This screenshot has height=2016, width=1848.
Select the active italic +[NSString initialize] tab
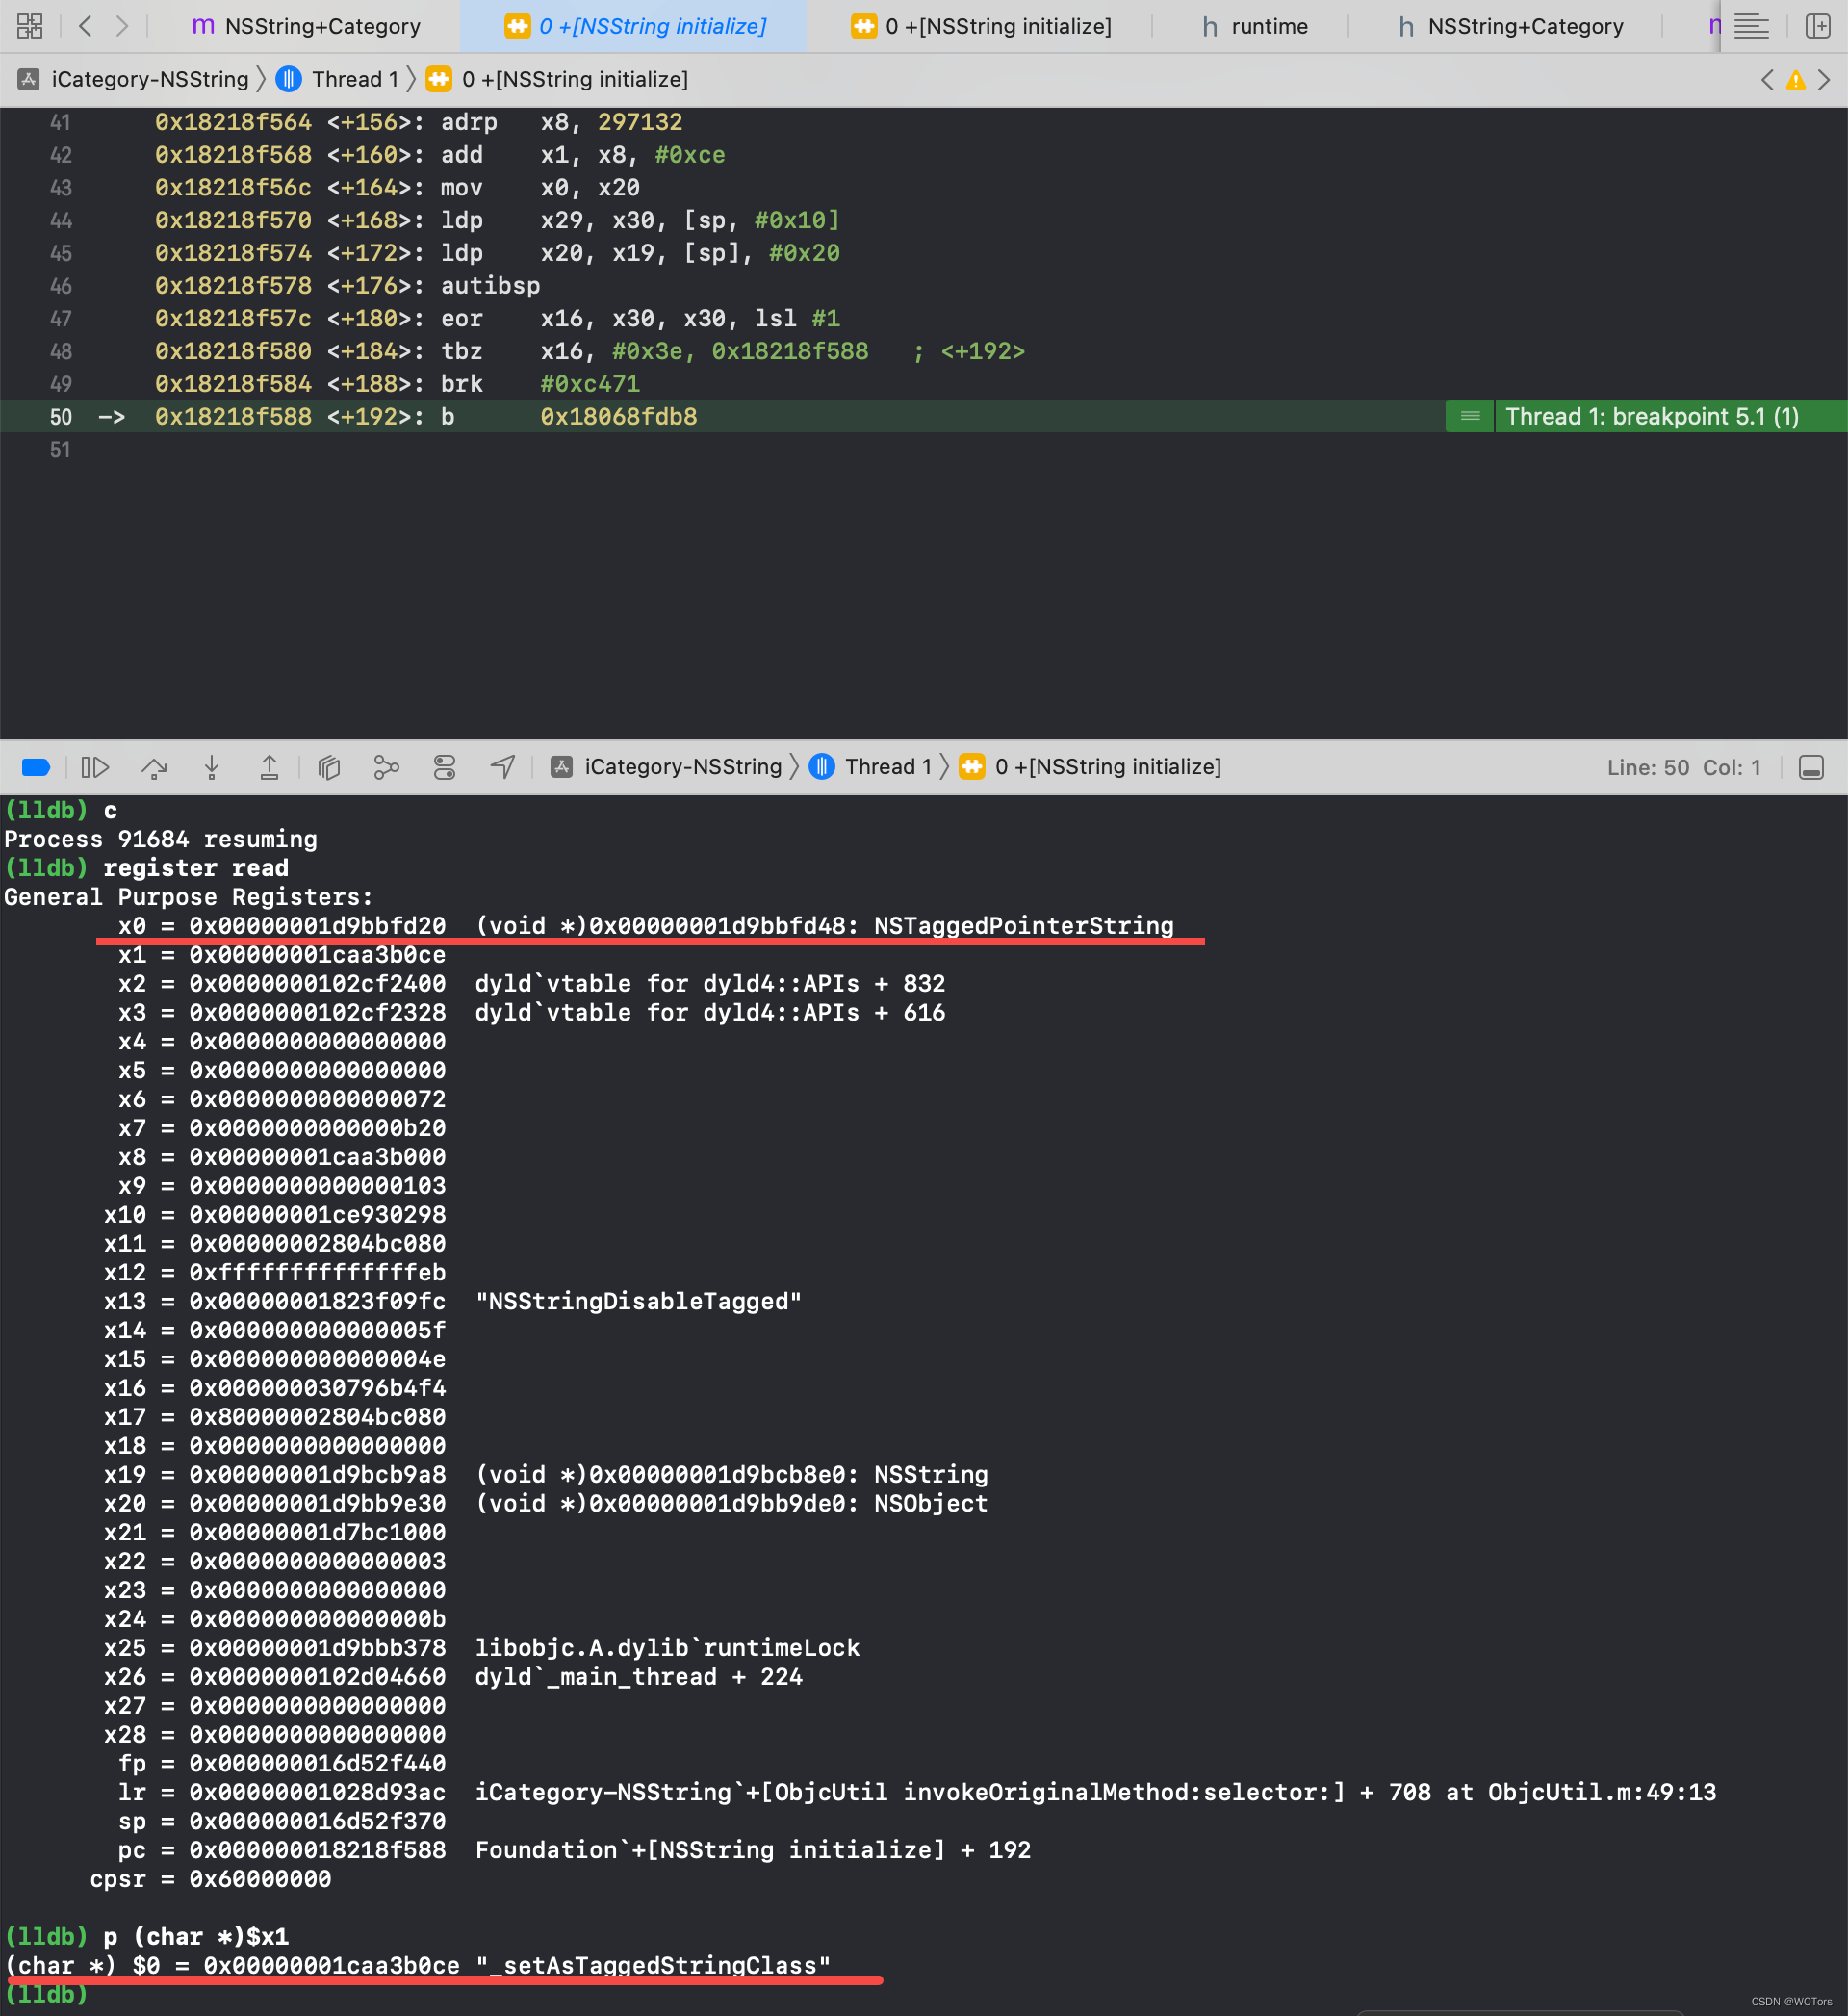pyautogui.click(x=635, y=26)
